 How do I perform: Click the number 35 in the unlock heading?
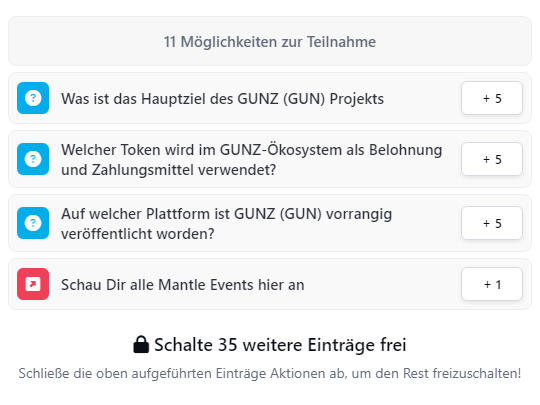coord(228,345)
